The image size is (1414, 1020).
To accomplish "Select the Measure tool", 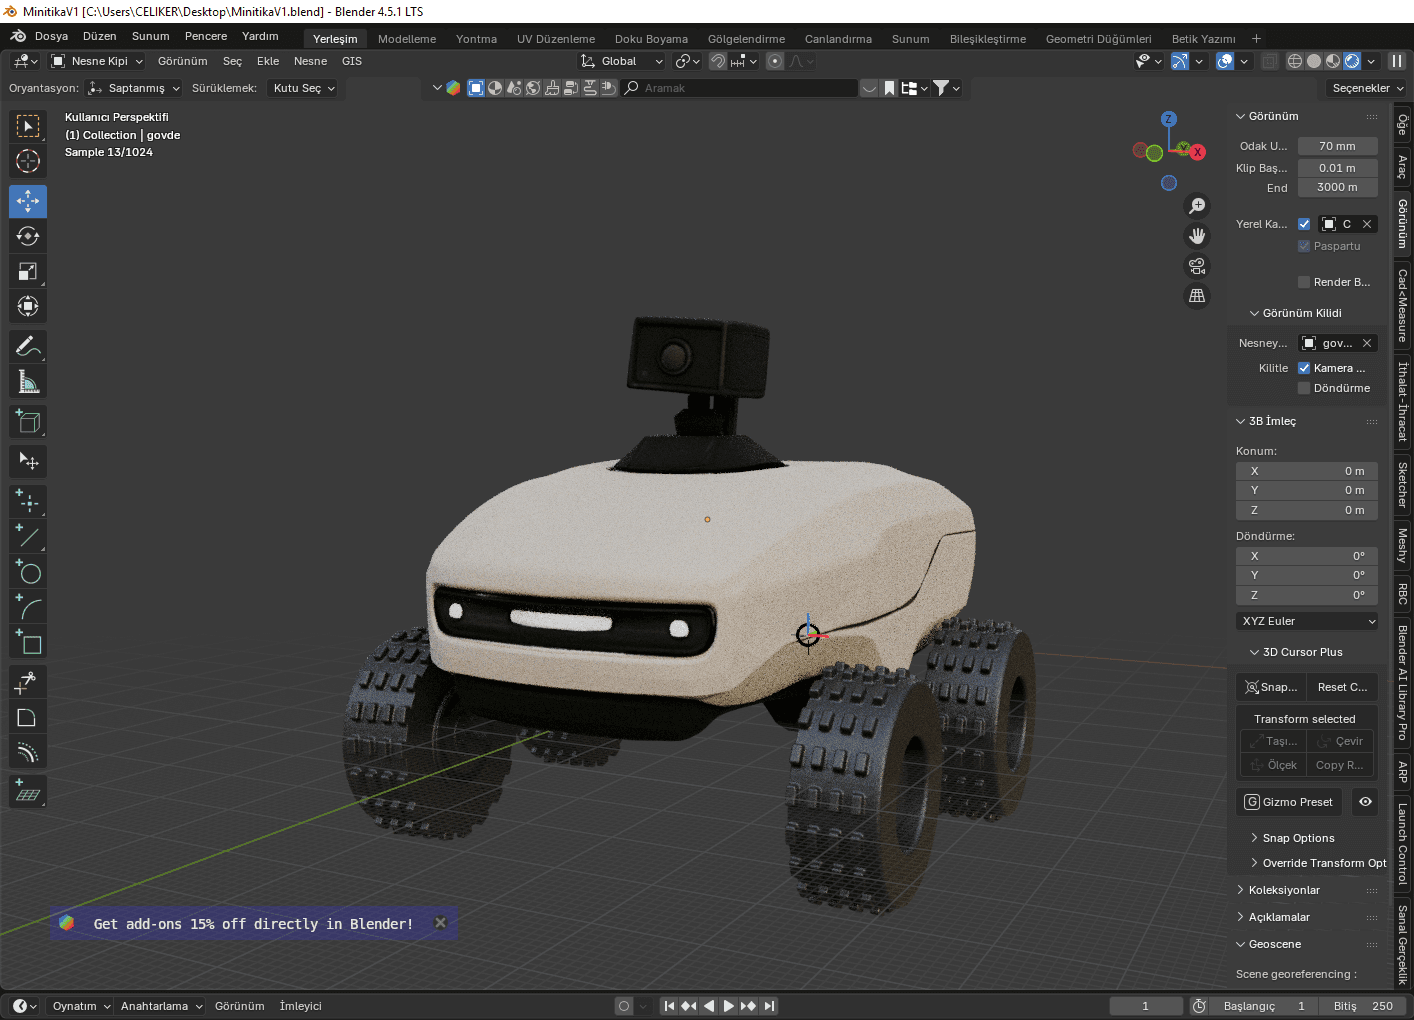I will click(x=28, y=382).
